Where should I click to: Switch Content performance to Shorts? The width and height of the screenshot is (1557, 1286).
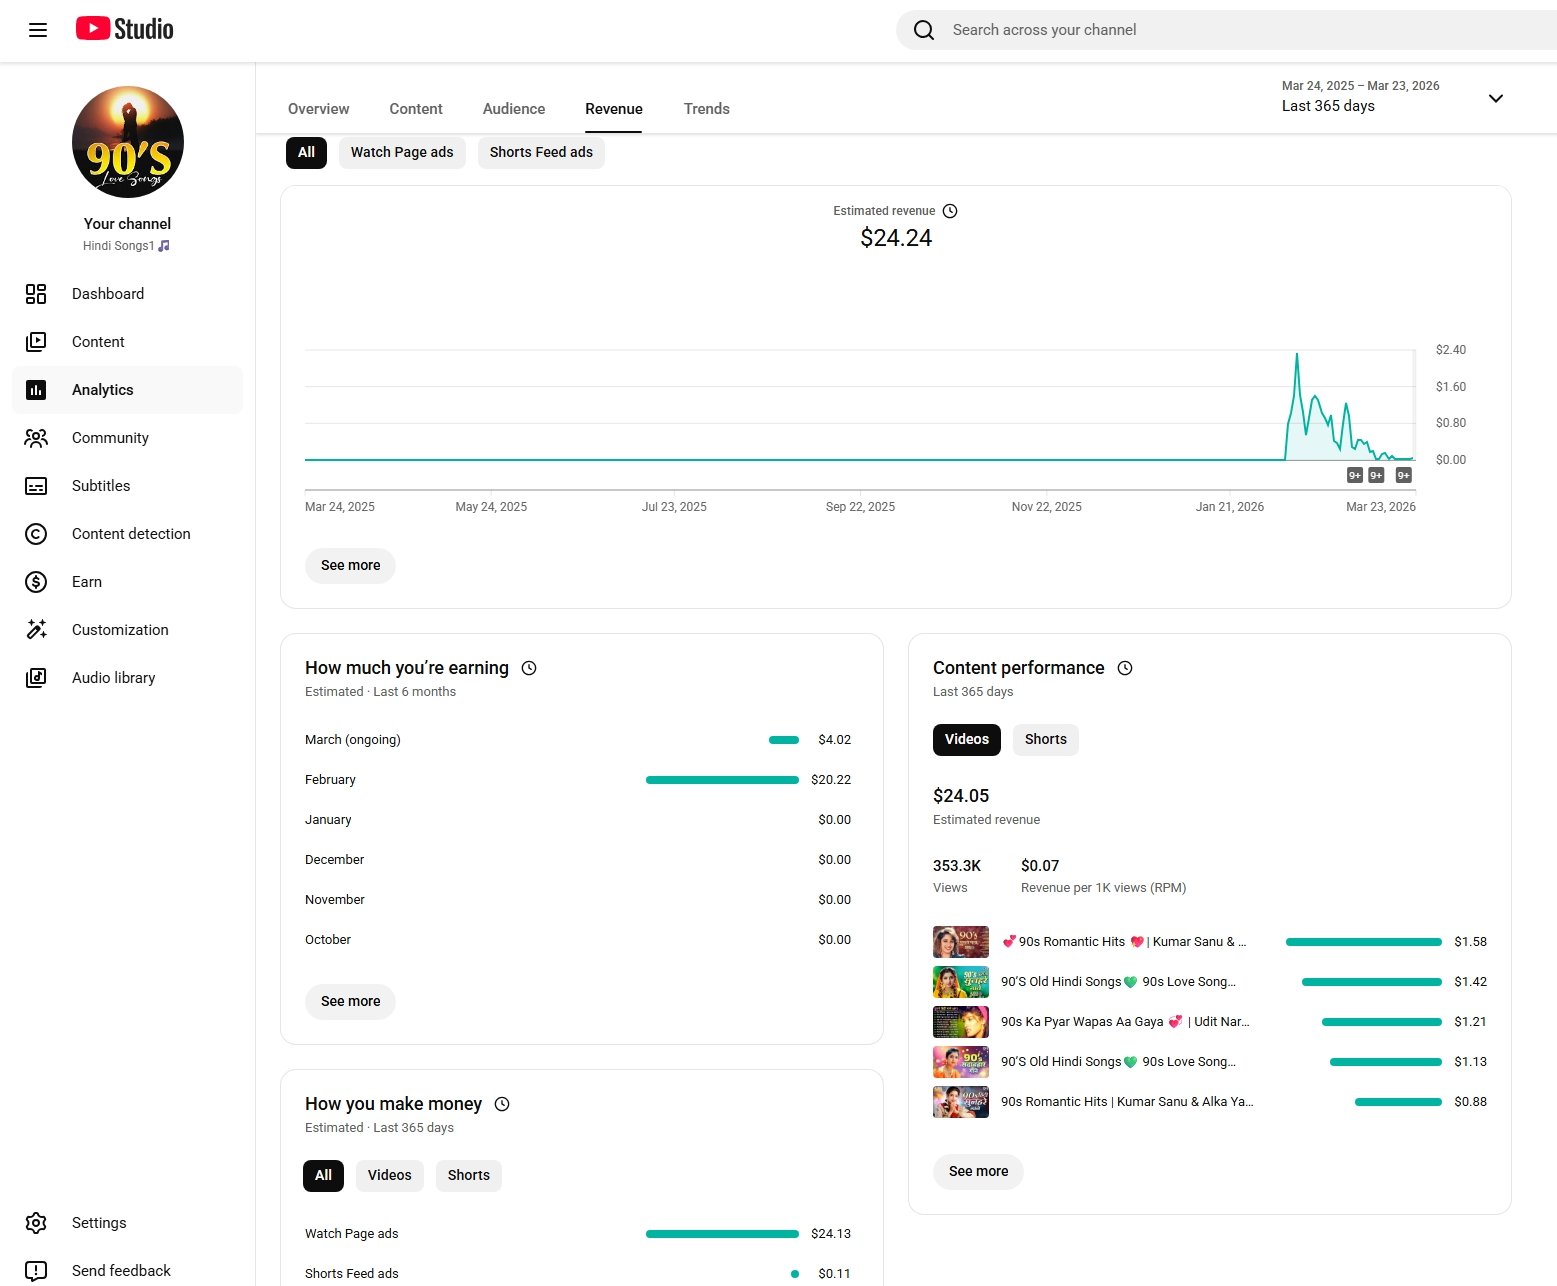tap(1045, 739)
